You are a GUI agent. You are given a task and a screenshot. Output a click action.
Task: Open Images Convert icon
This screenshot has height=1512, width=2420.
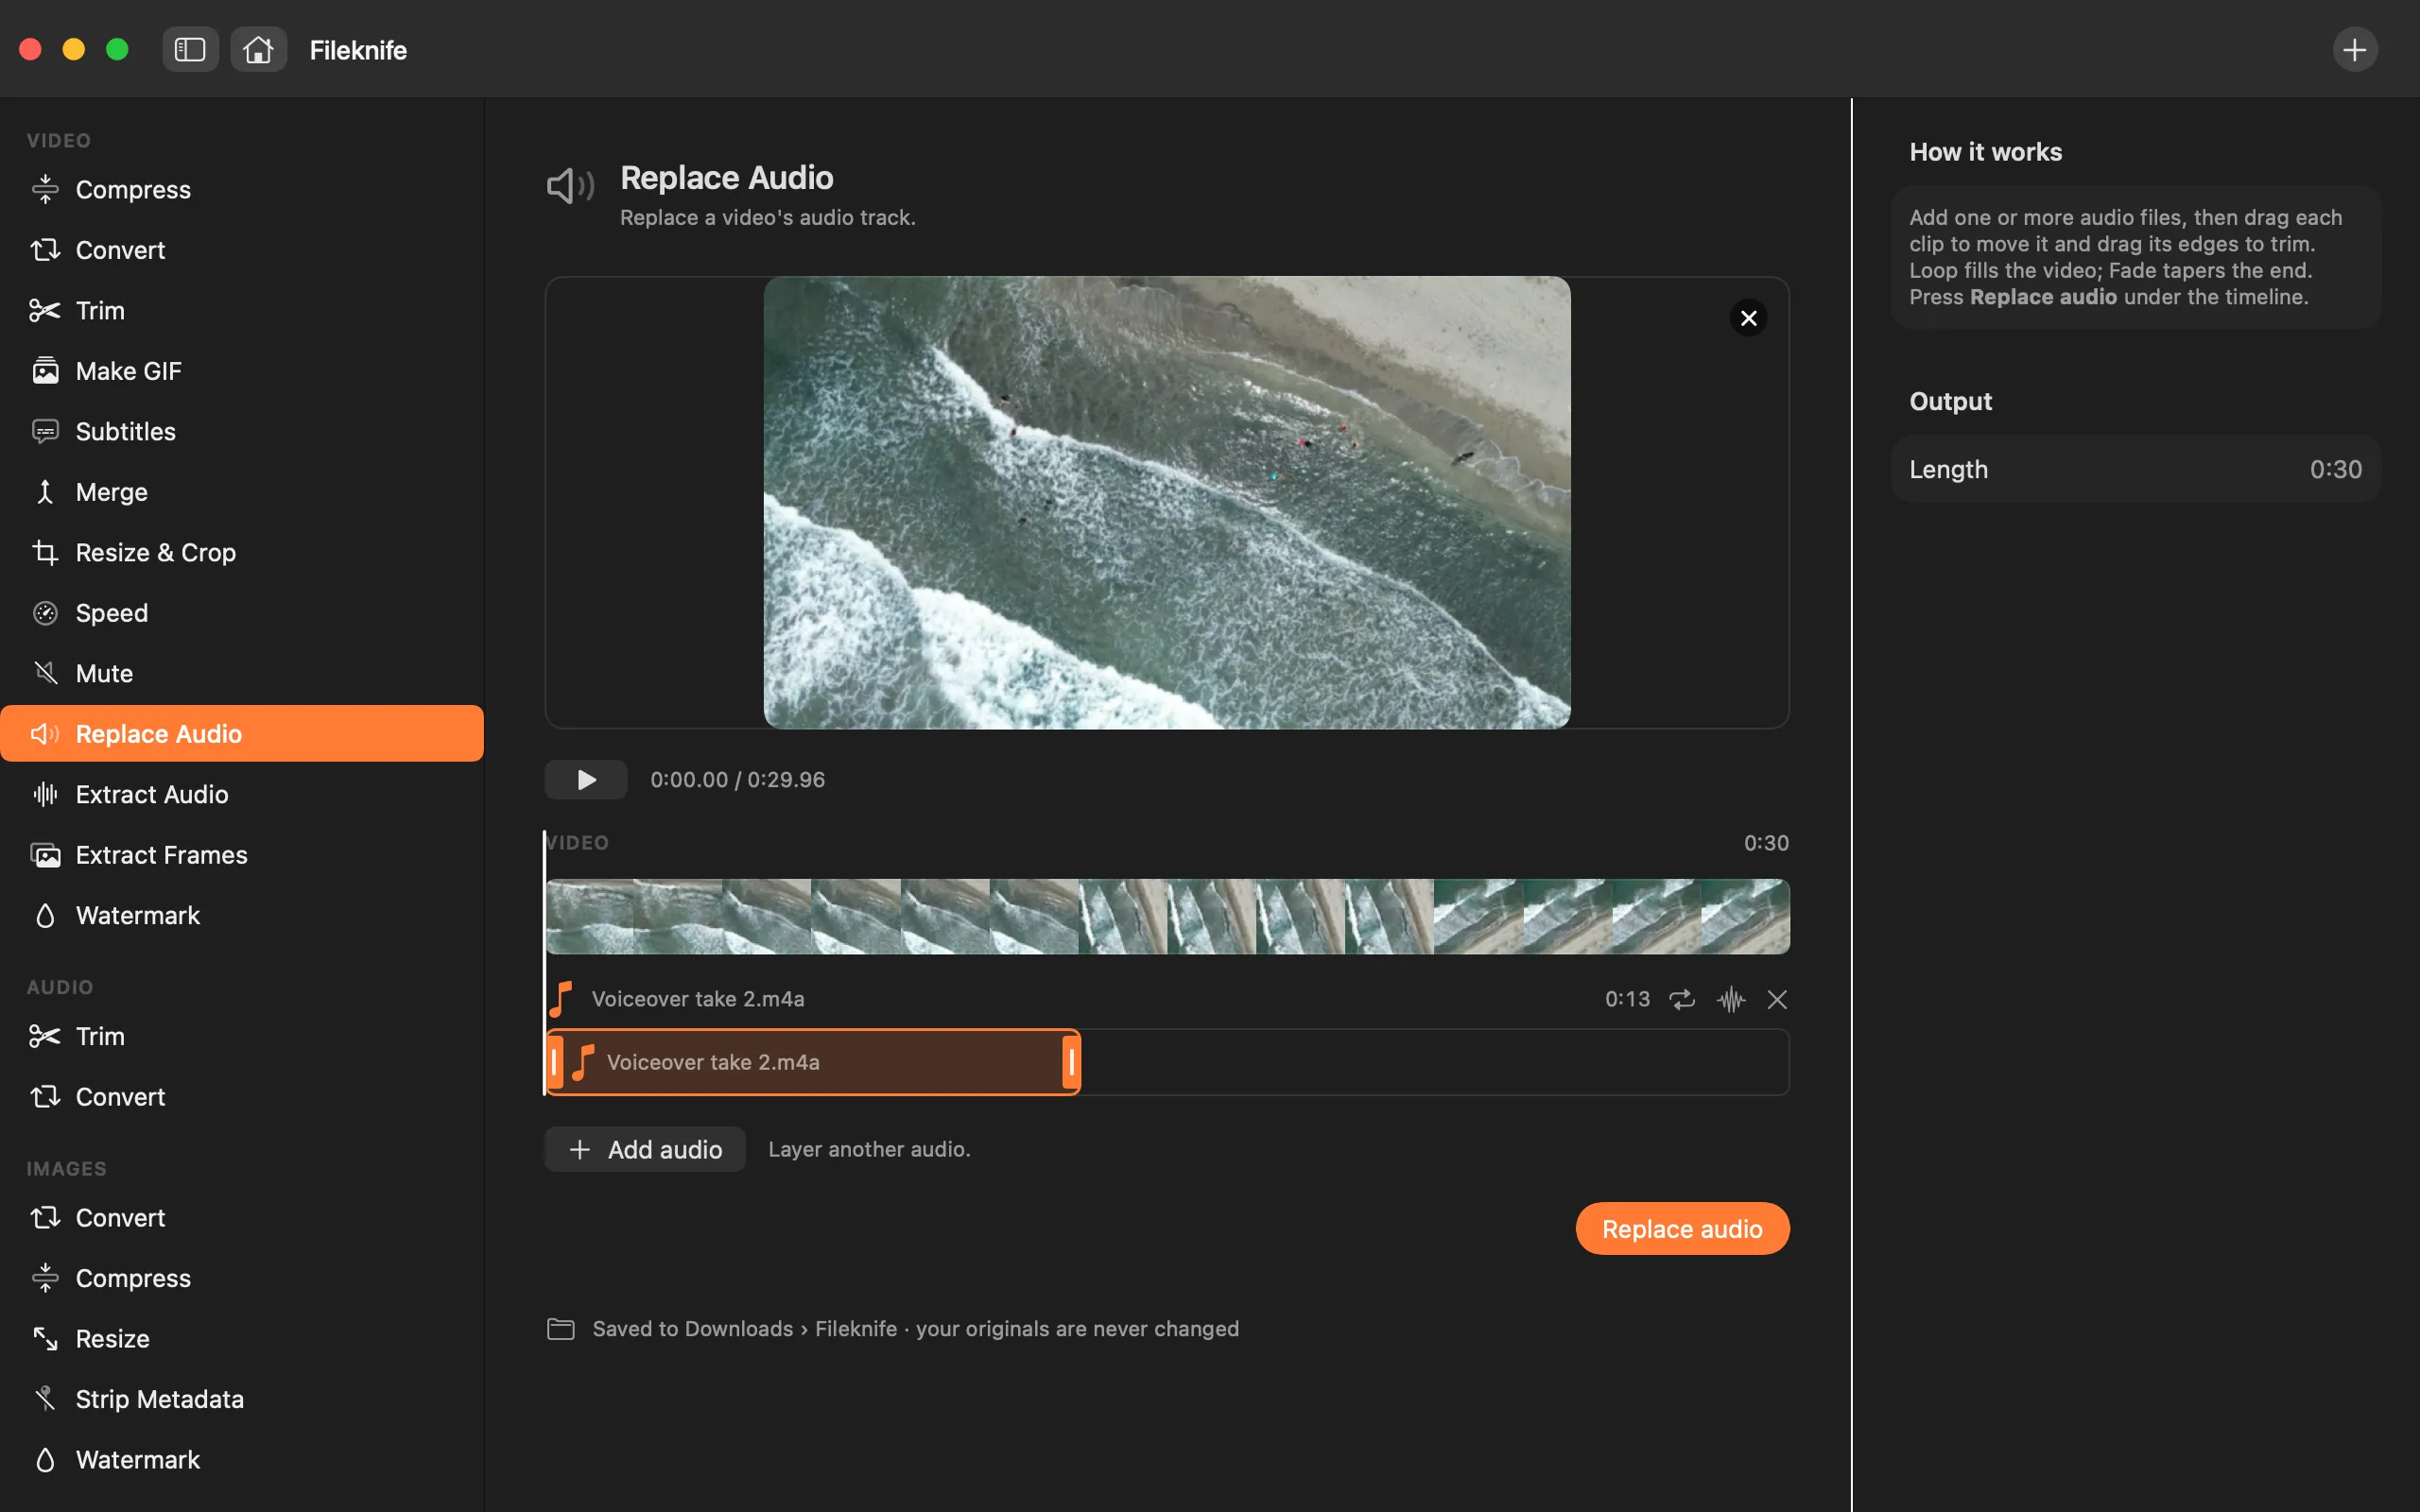click(x=45, y=1217)
